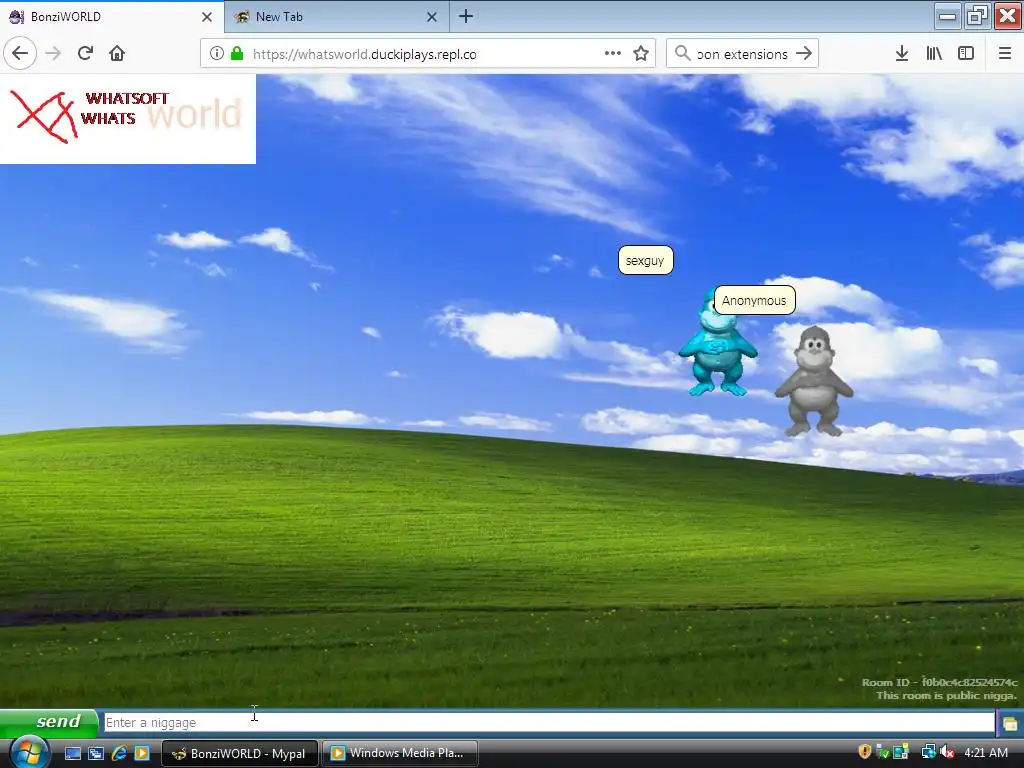Close the New Tab tab

click(x=432, y=17)
